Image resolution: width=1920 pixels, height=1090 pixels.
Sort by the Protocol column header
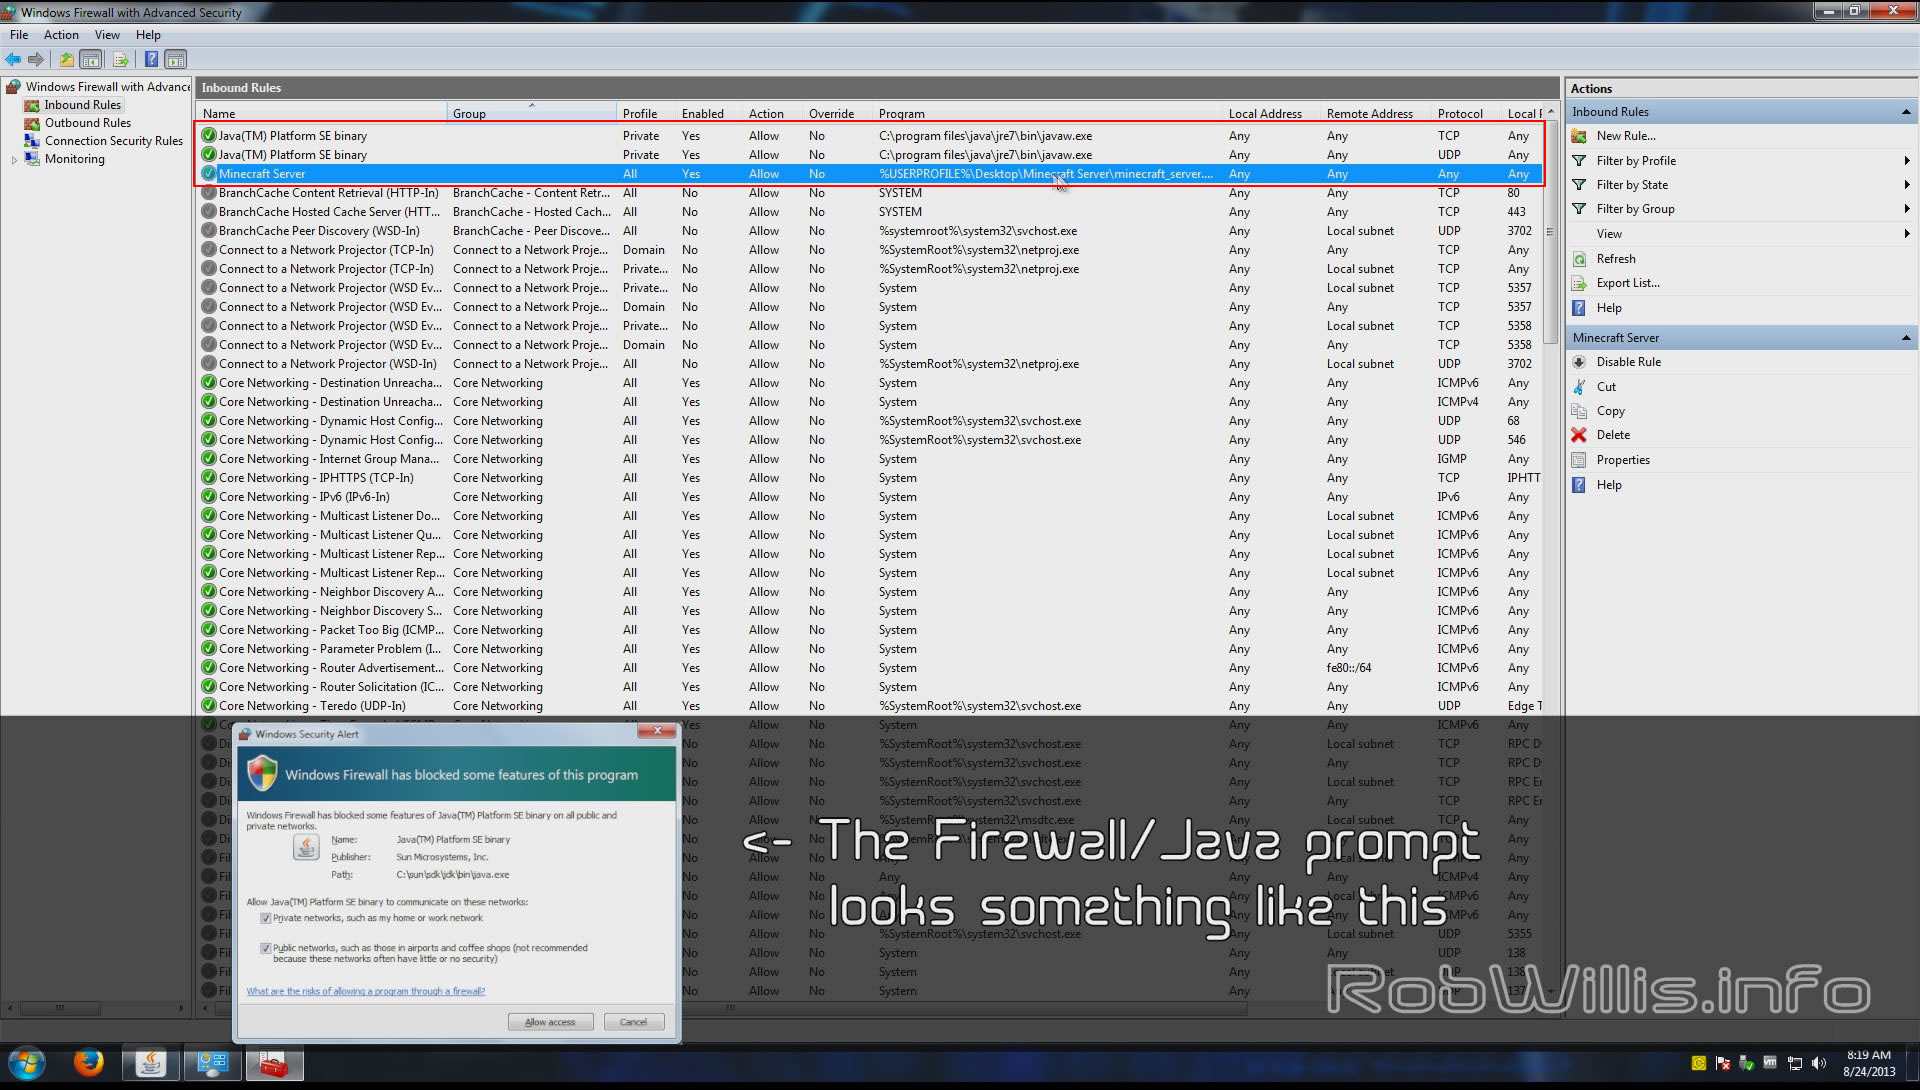[1466, 113]
